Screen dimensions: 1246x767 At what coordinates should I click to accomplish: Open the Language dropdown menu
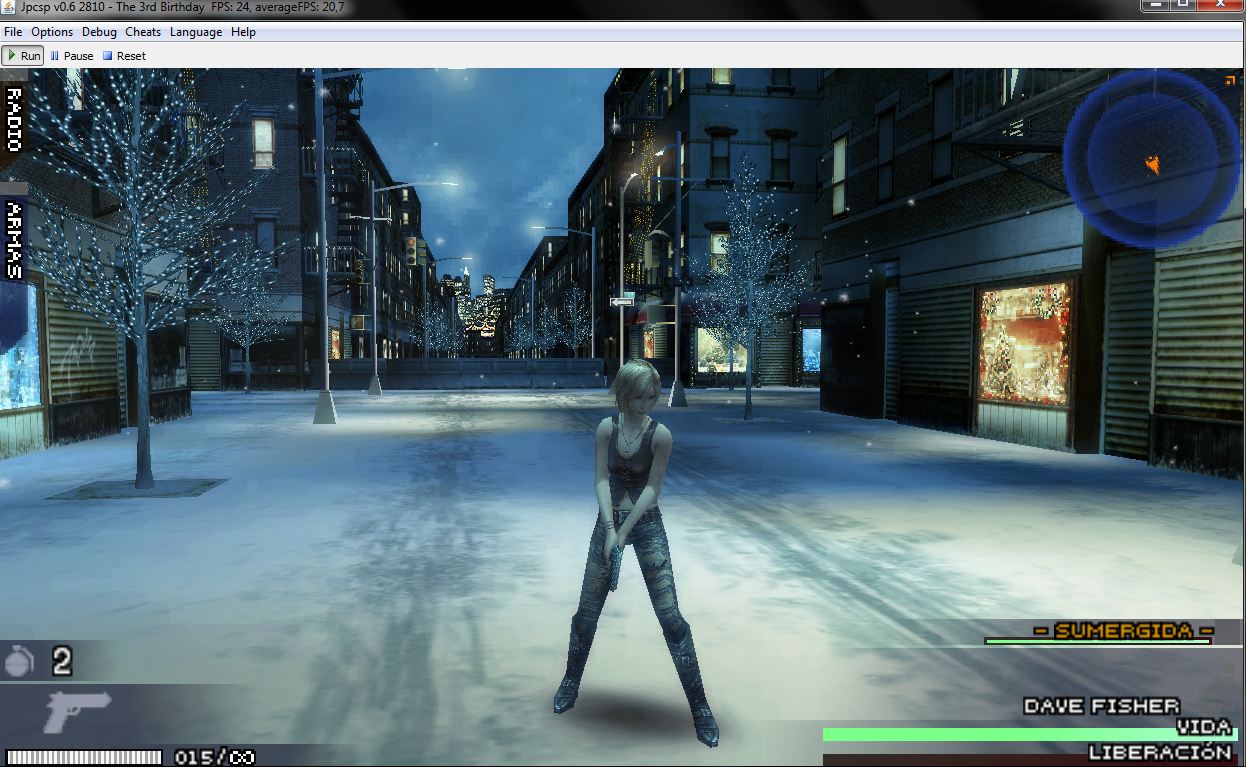click(196, 32)
